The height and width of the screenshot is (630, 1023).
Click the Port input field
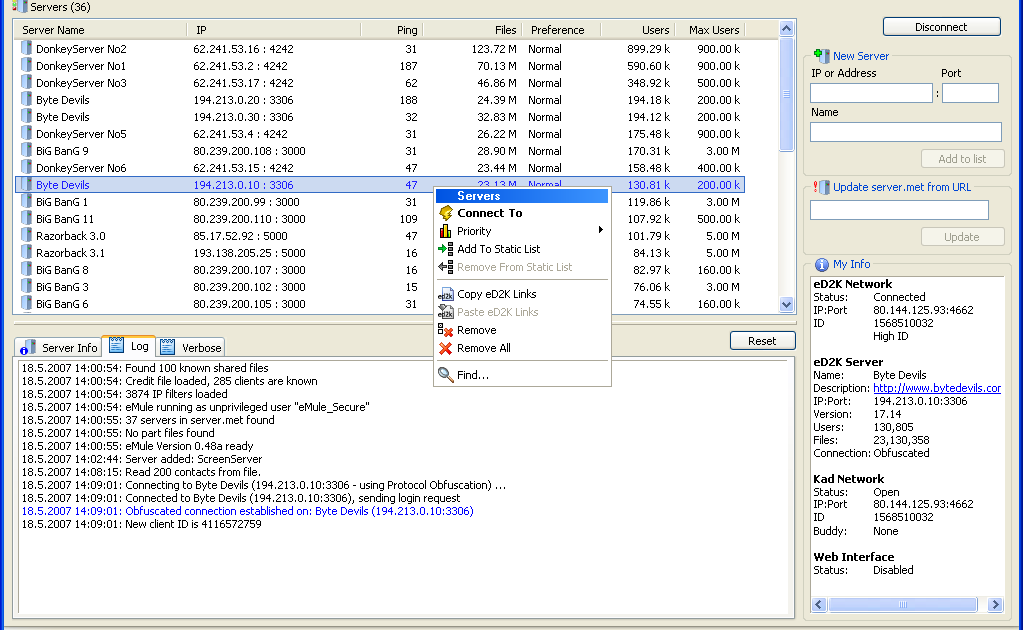click(x=970, y=93)
